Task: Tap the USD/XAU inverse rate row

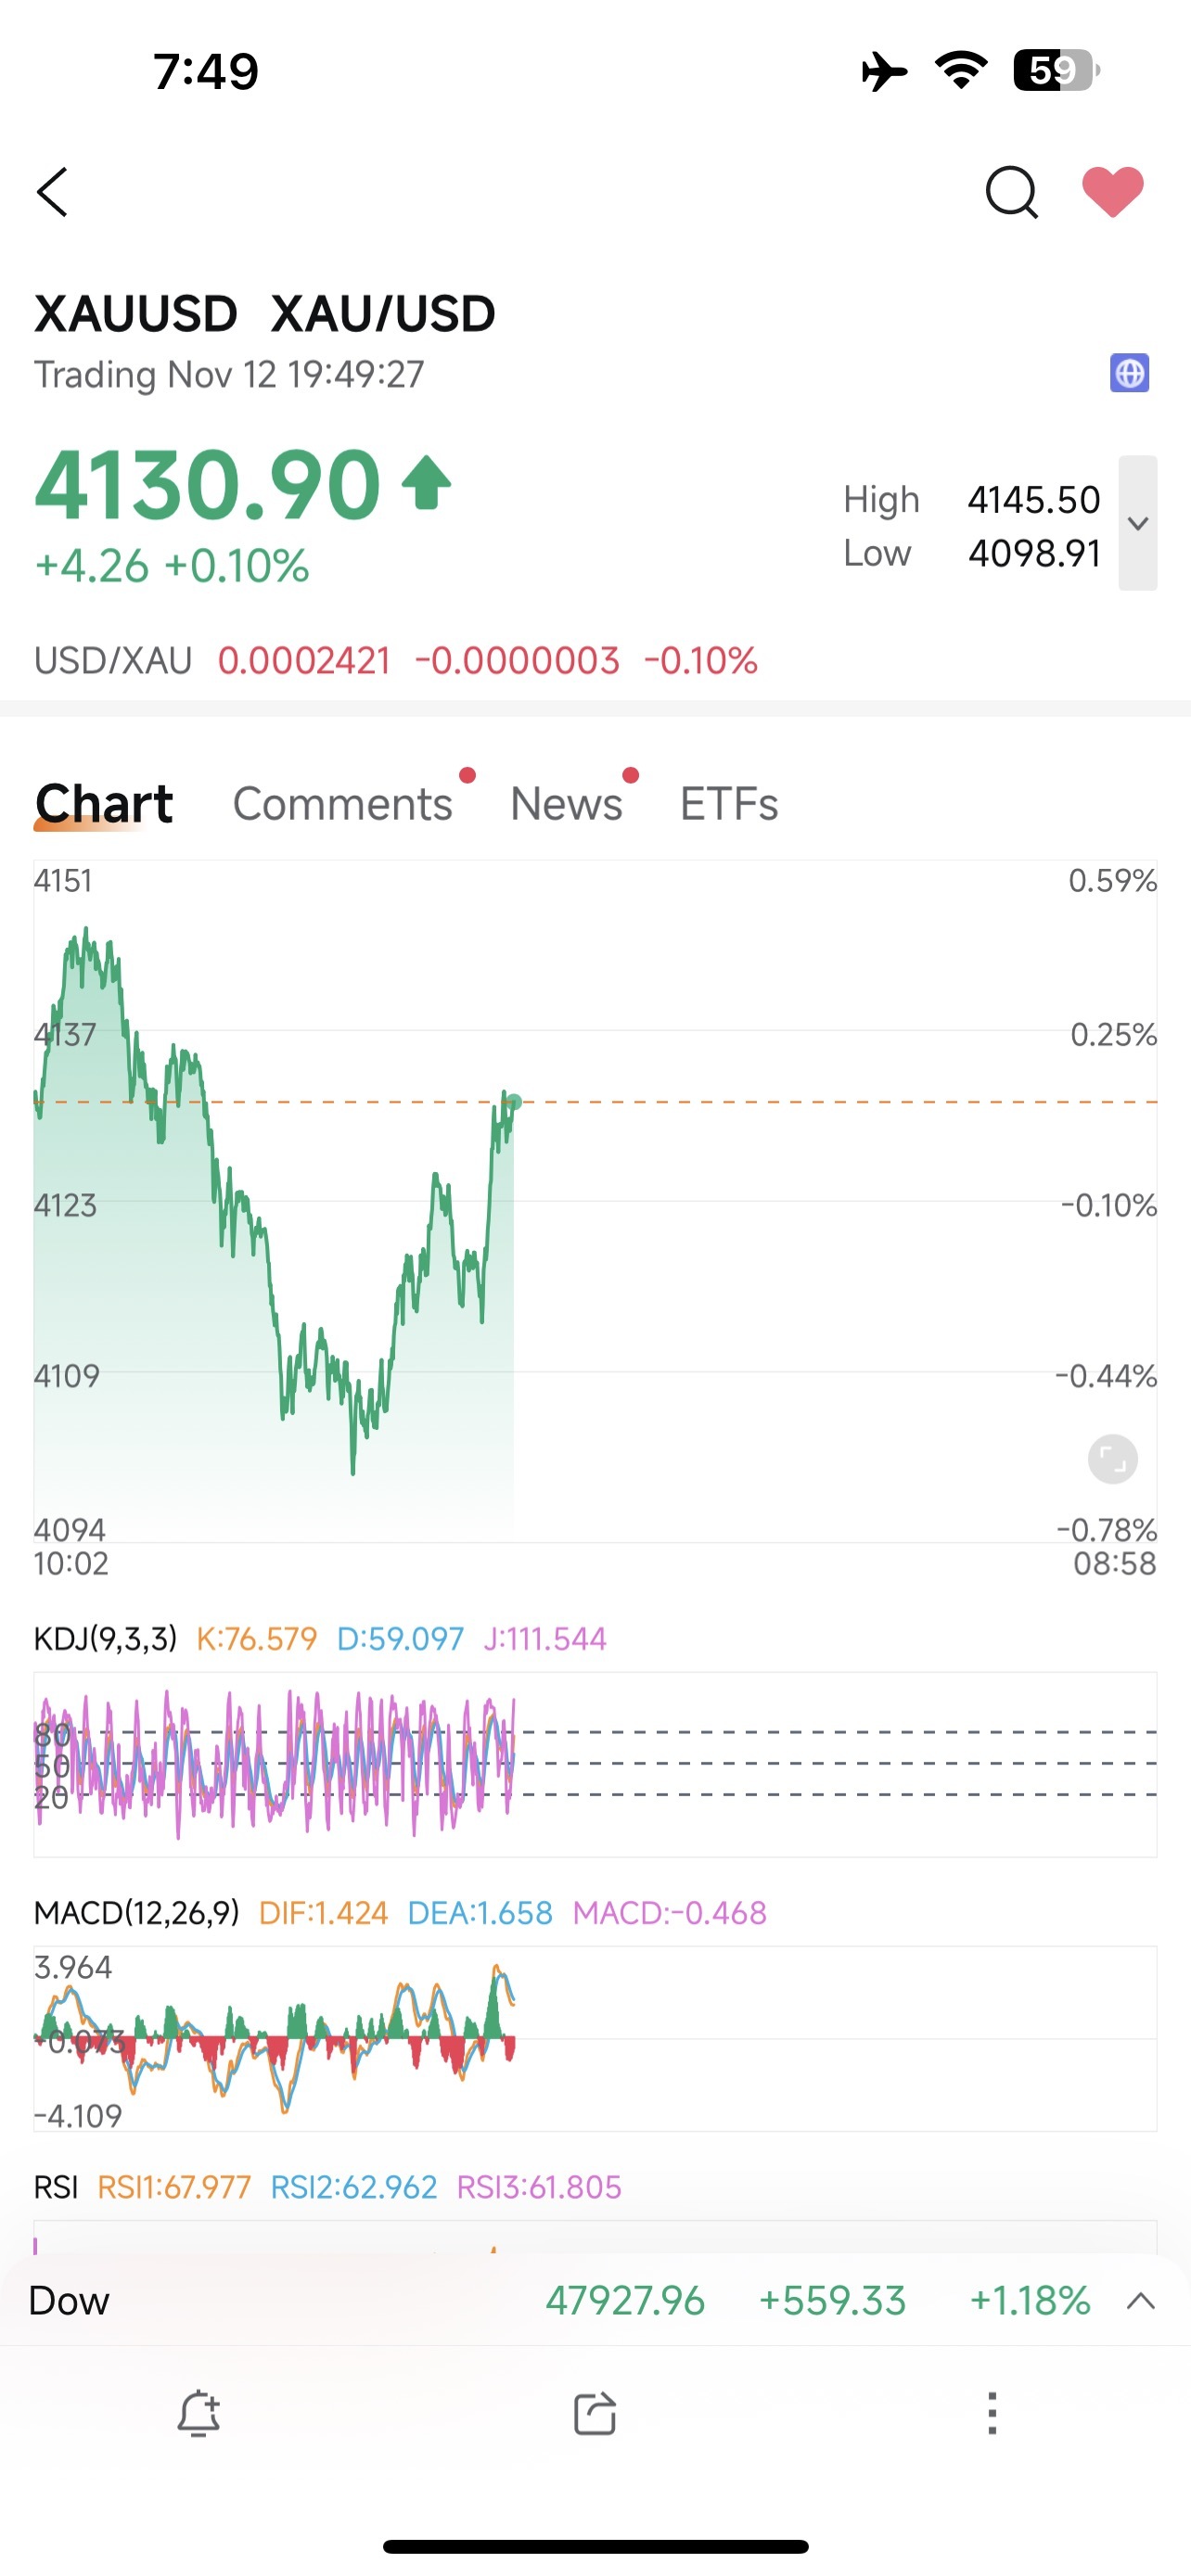Action: [x=396, y=661]
